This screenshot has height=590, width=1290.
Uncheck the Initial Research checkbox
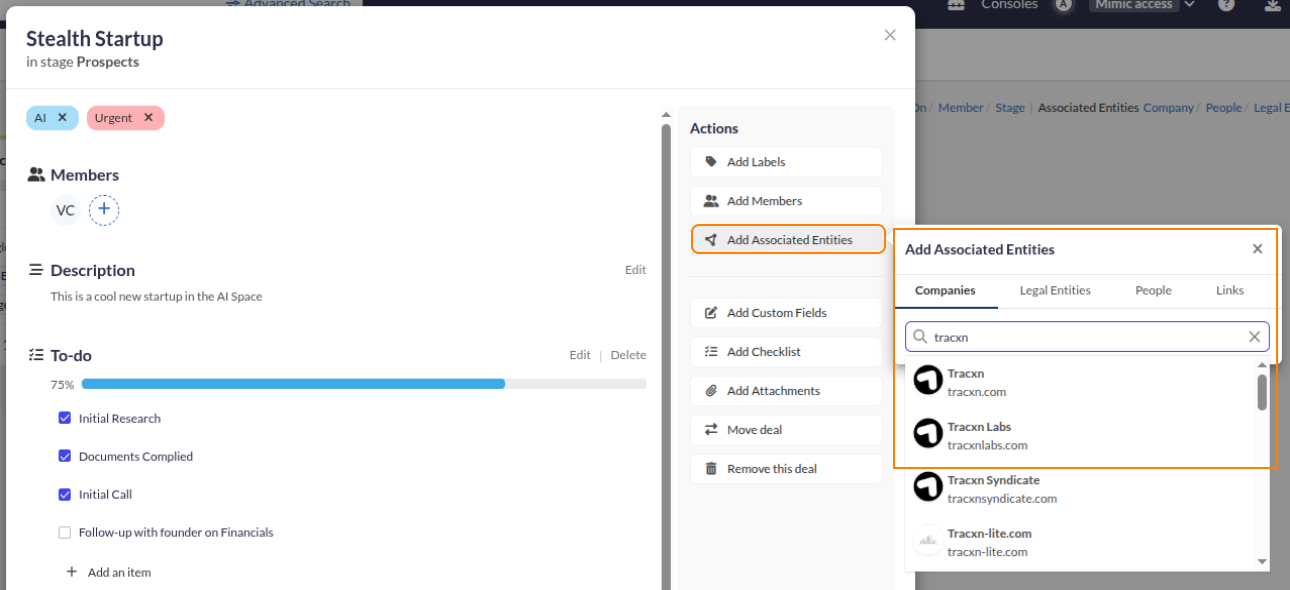click(65, 418)
